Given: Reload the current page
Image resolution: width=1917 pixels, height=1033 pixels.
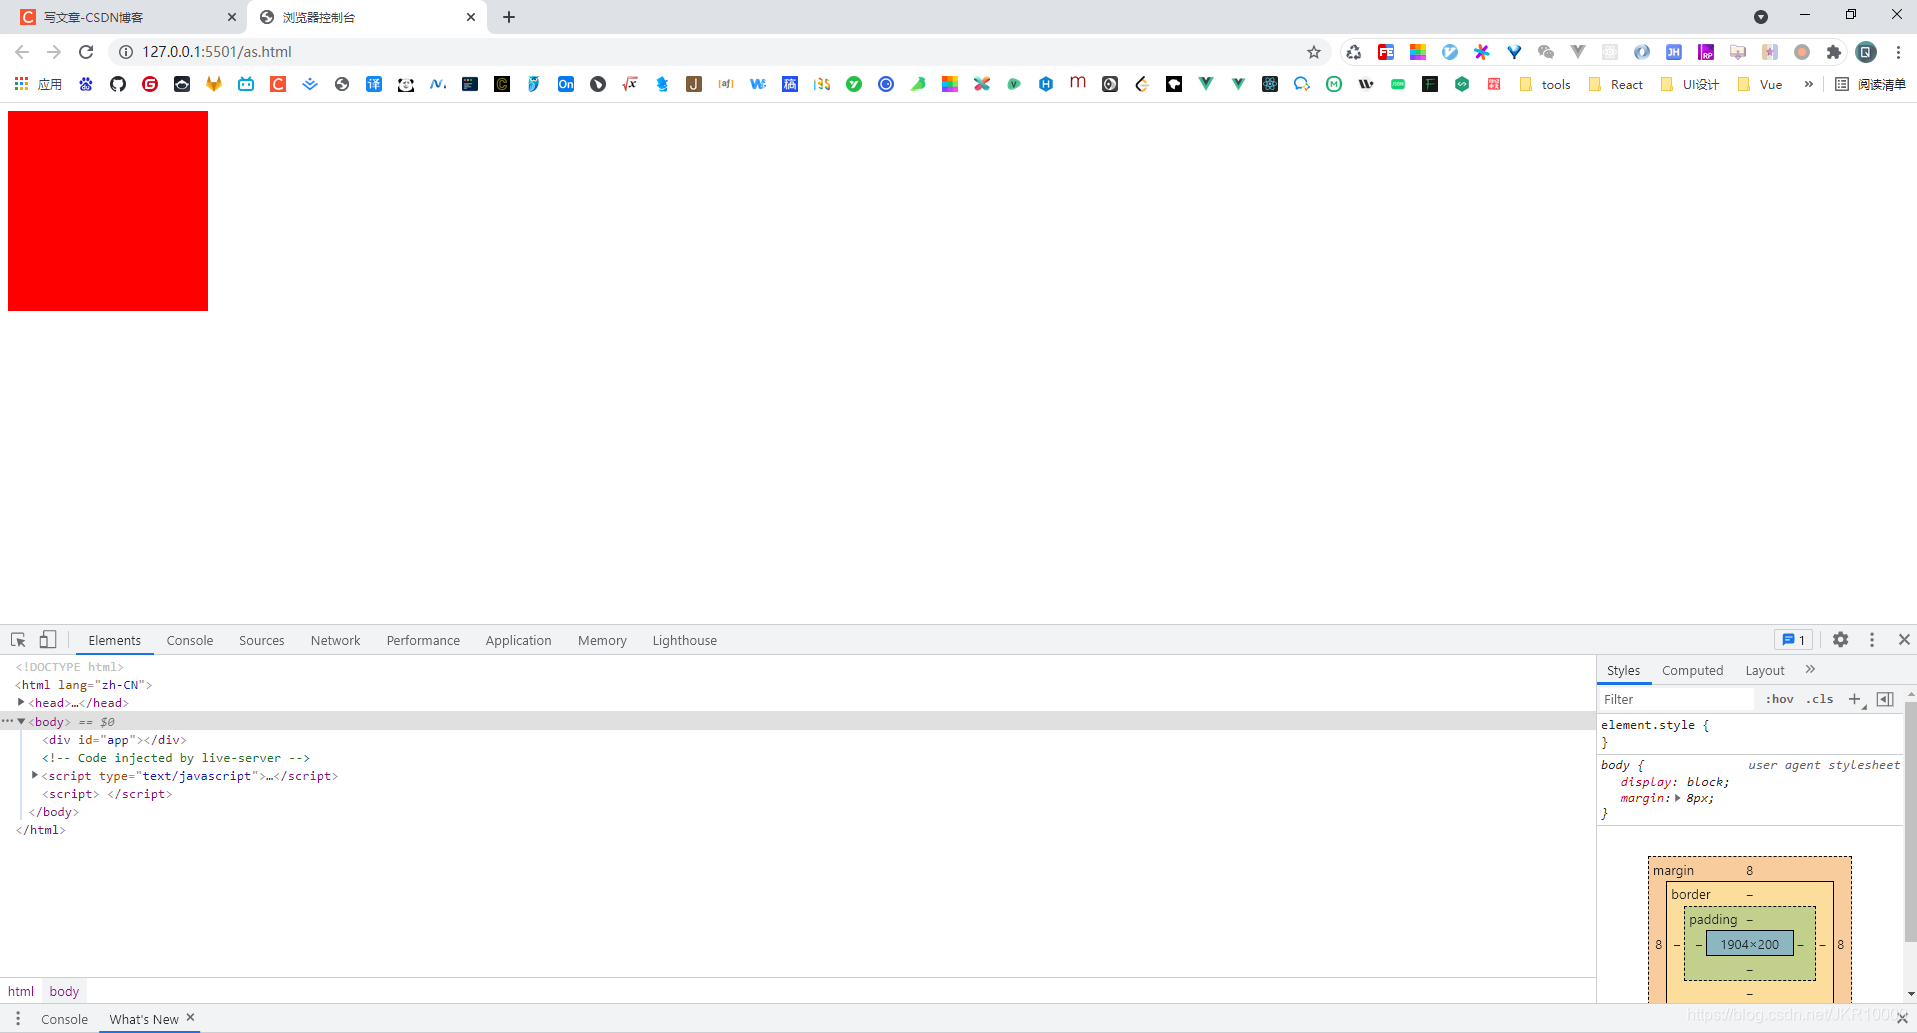Looking at the screenshot, I should tap(86, 52).
